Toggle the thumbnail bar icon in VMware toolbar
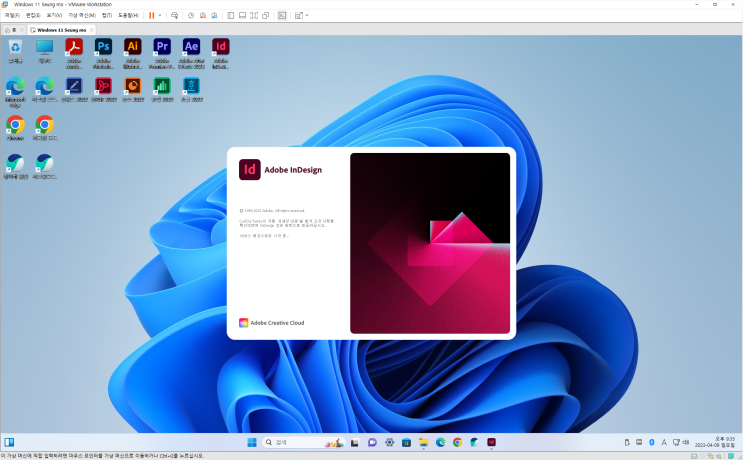This screenshot has width=743, height=460. 242,16
